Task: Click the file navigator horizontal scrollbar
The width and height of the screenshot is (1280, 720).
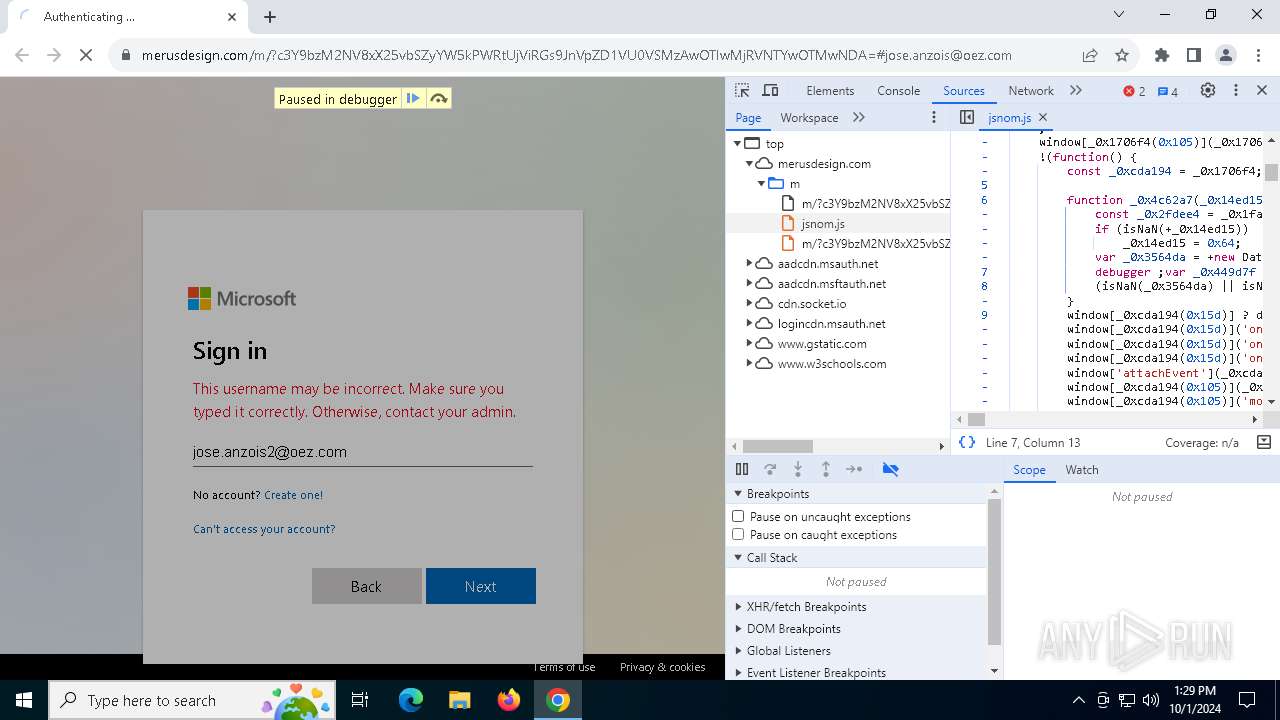Action: [x=777, y=446]
